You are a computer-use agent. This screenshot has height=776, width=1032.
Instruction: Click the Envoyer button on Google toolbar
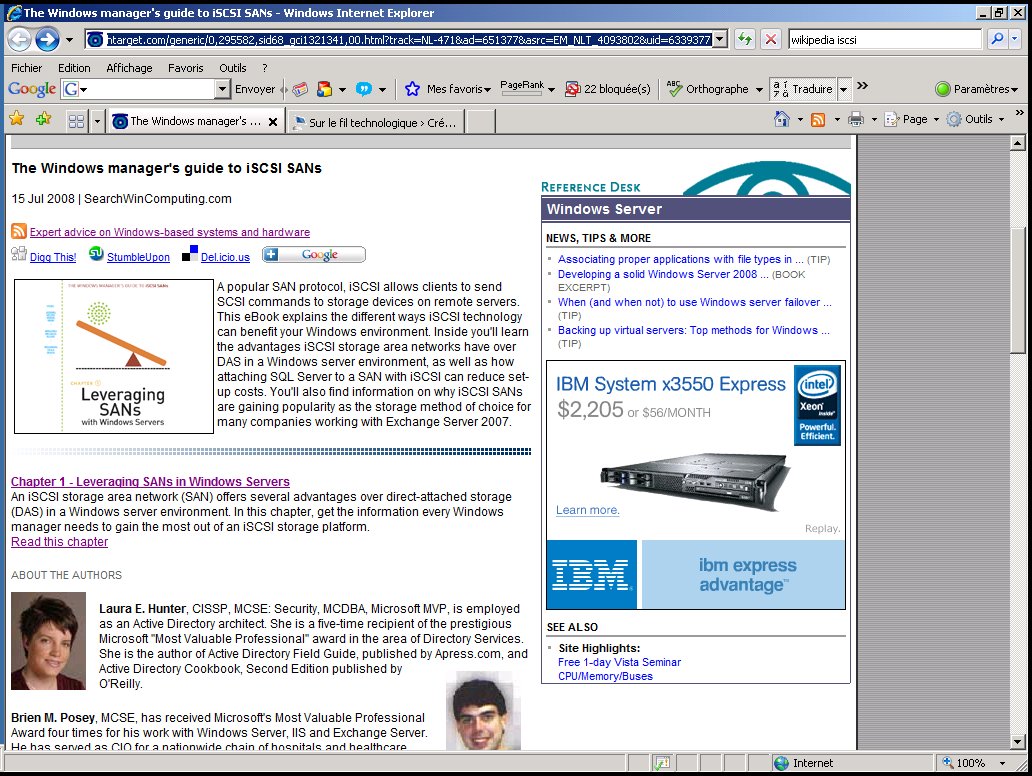[255, 89]
